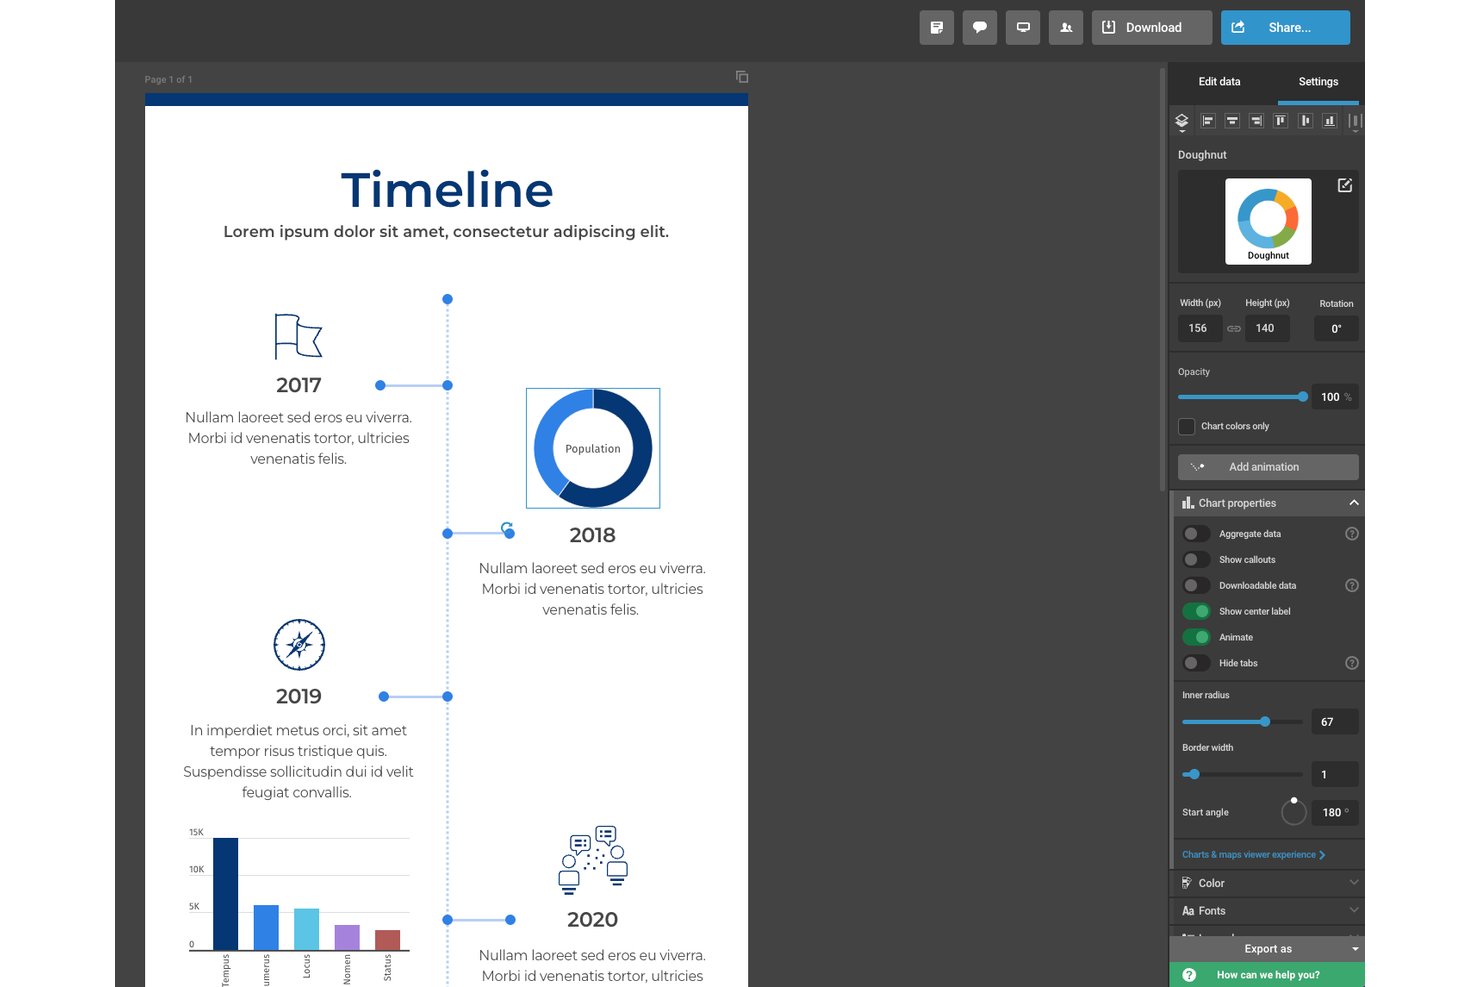Open Charts & maps viewer experience link

tap(1253, 855)
